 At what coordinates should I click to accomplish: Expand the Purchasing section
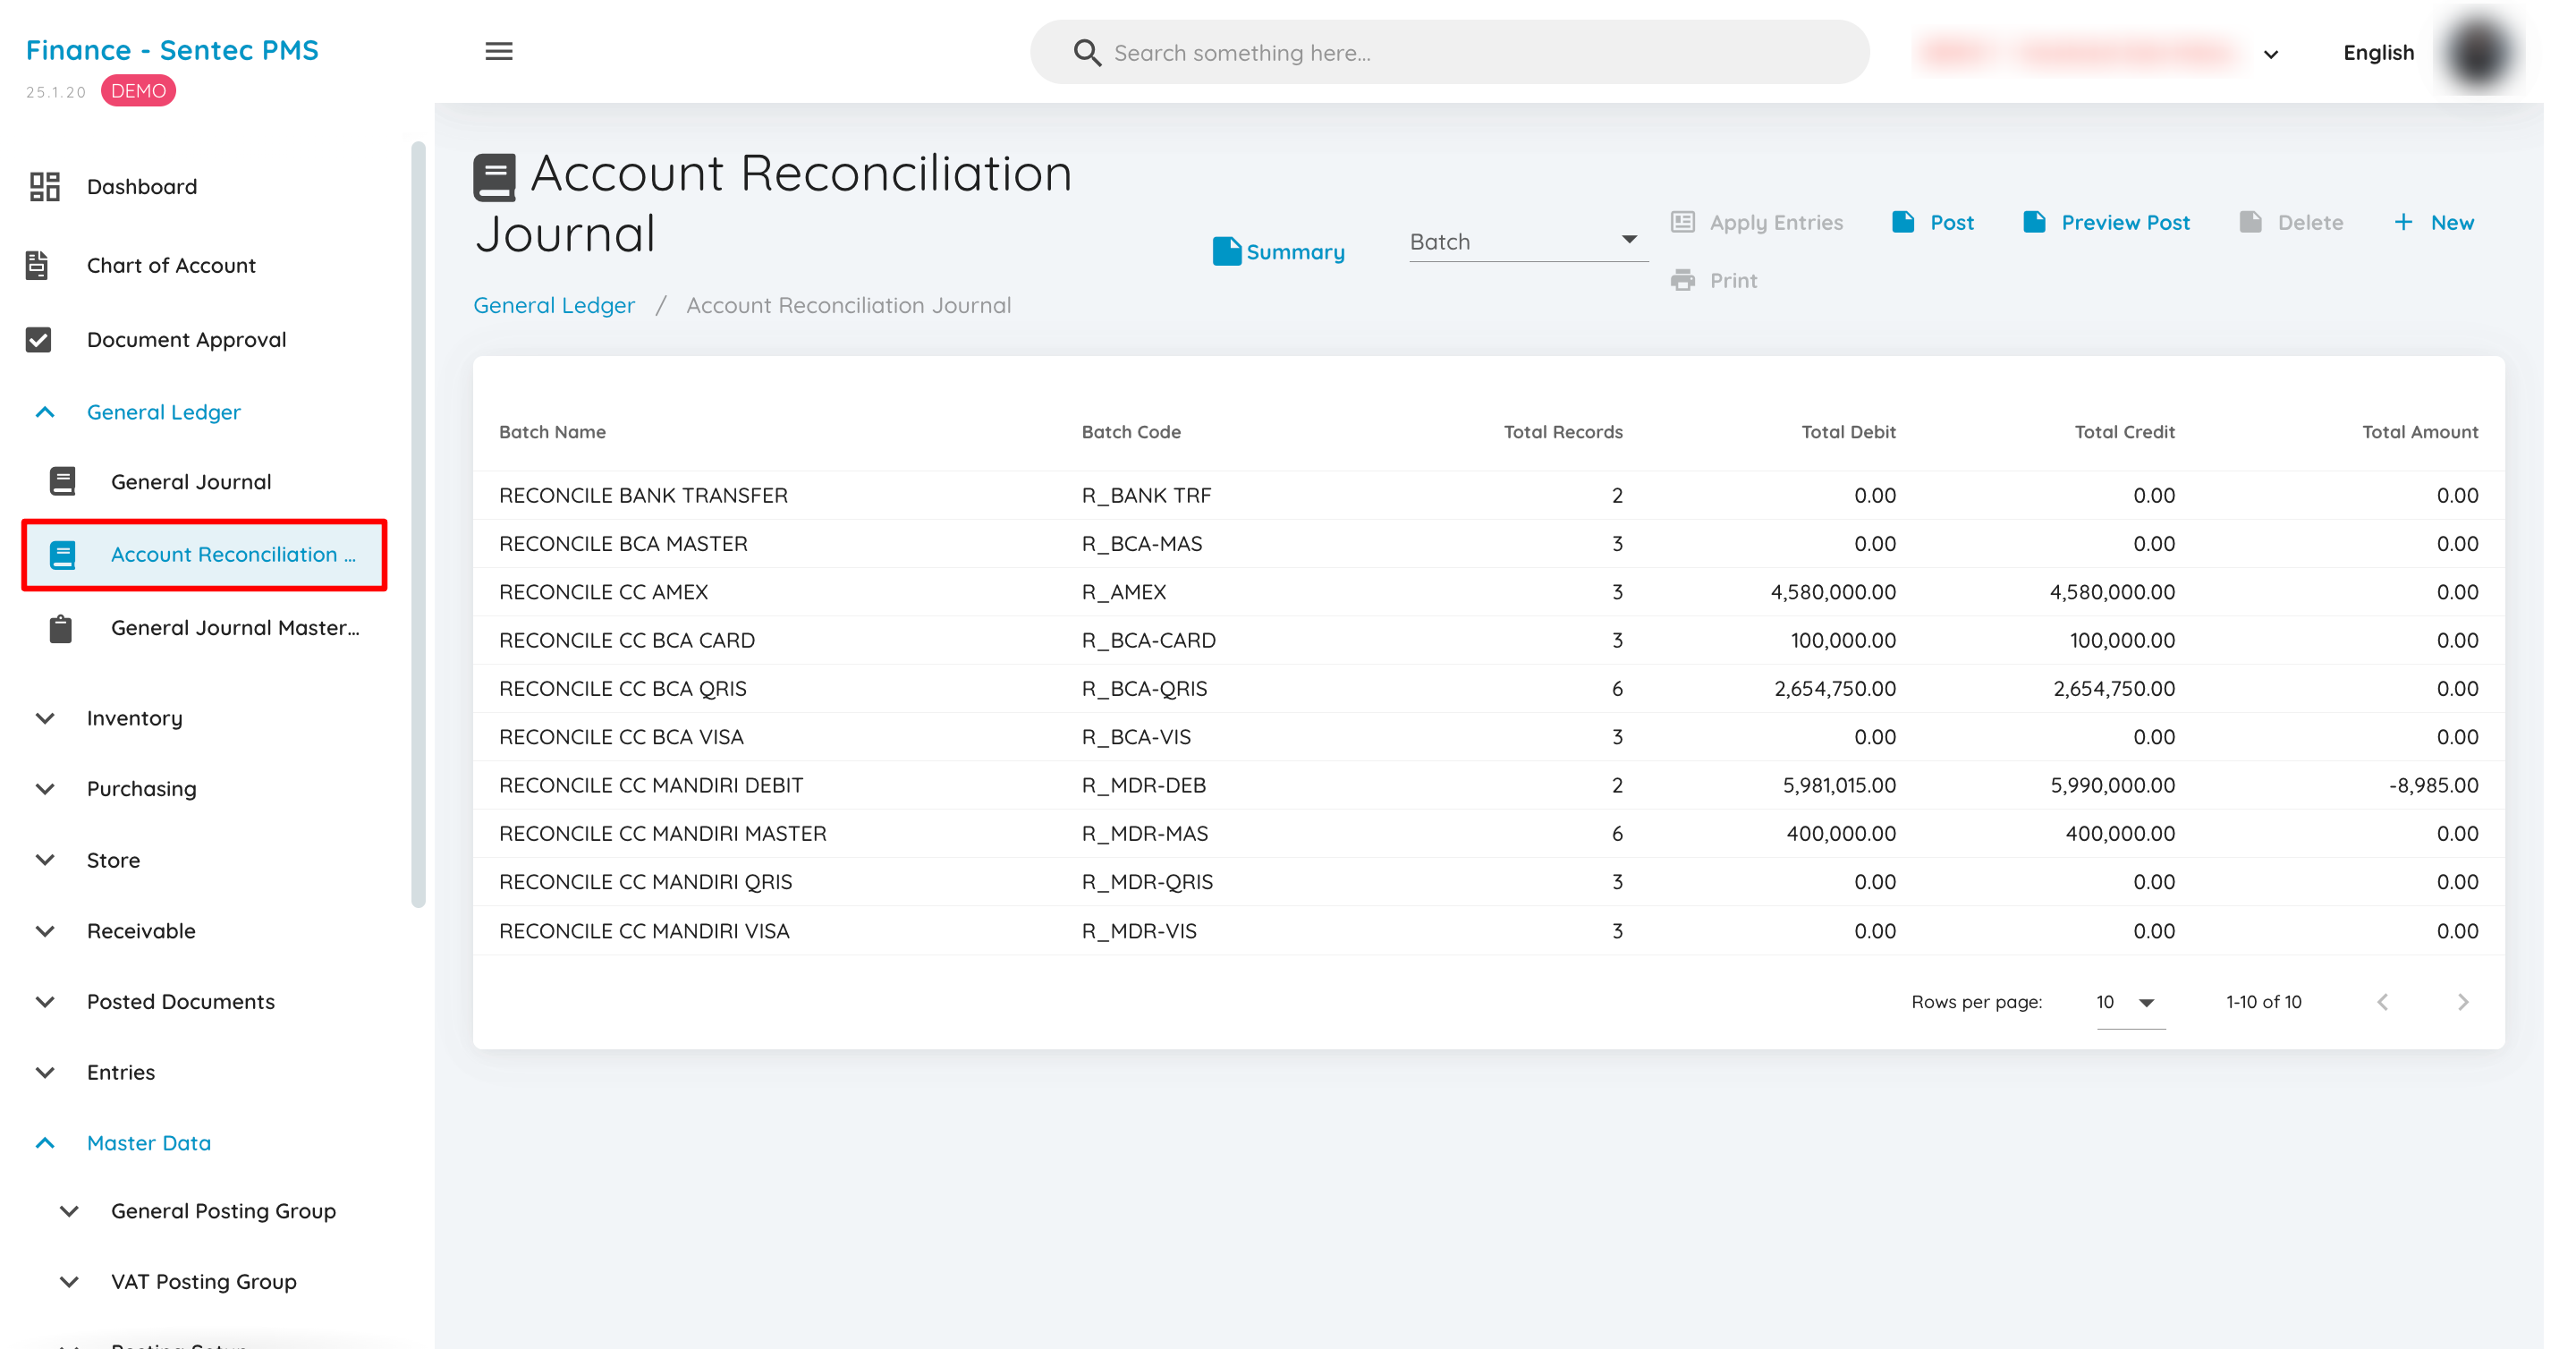(45, 789)
